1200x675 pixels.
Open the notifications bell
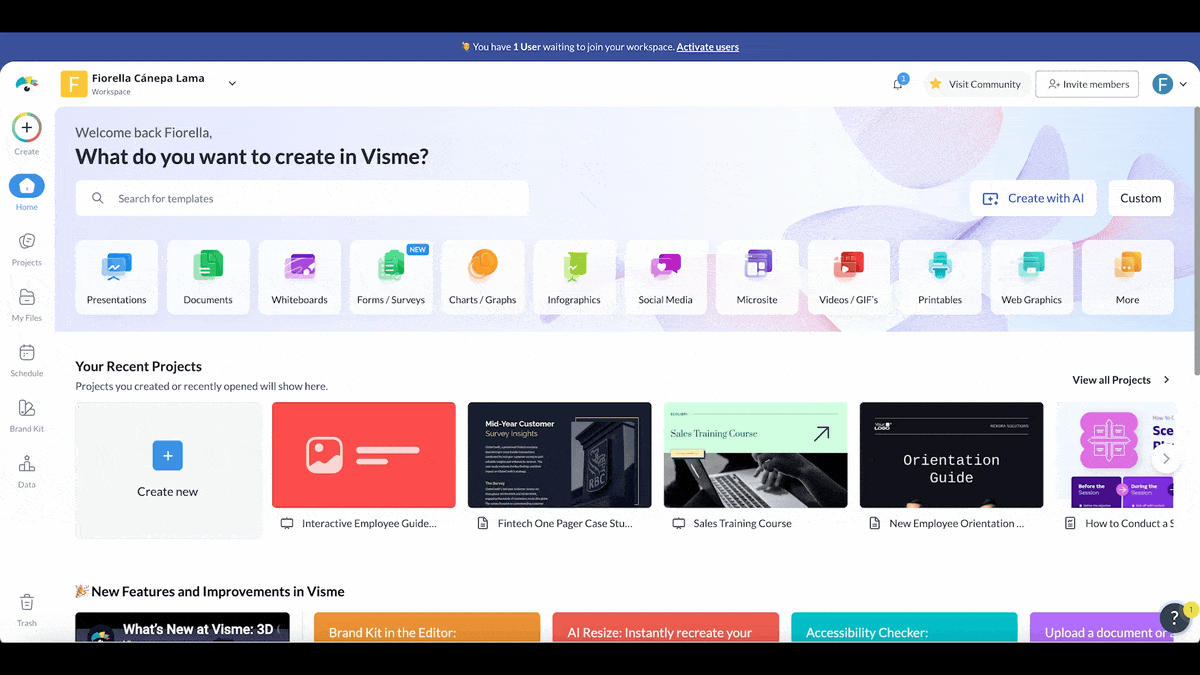tap(898, 84)
